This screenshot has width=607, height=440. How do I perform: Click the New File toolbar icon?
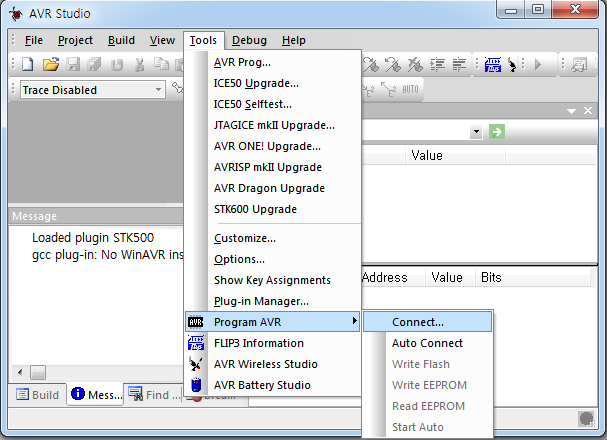pyautogui.click(x=27, y=64)
